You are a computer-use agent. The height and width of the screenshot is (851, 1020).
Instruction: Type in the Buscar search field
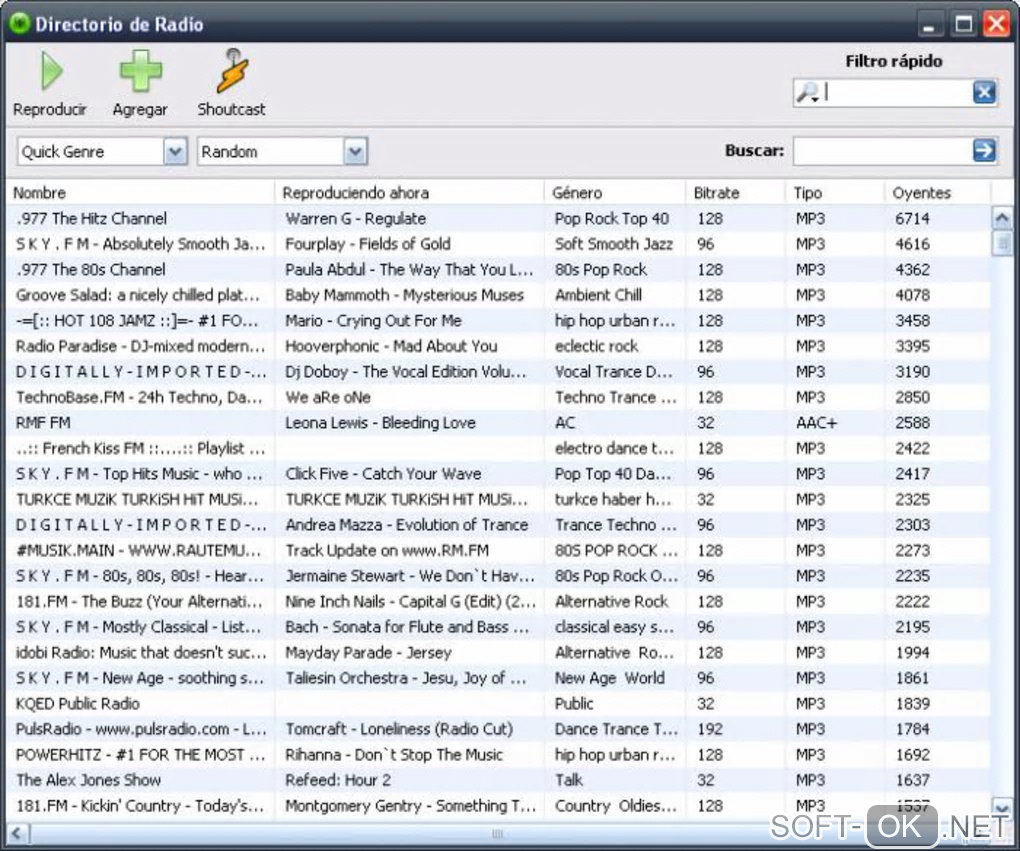pyautogui.click(x=880, y=151)
